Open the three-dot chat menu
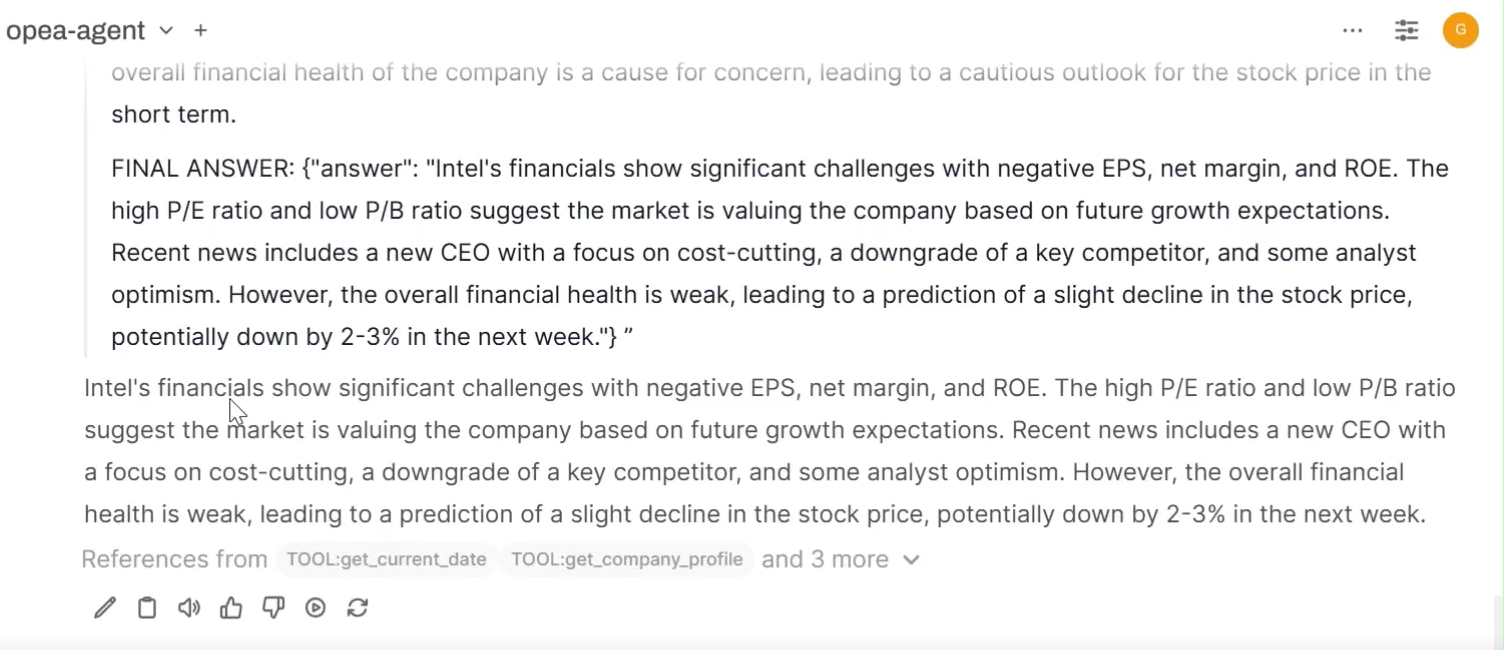 [x=1352, y=31]
